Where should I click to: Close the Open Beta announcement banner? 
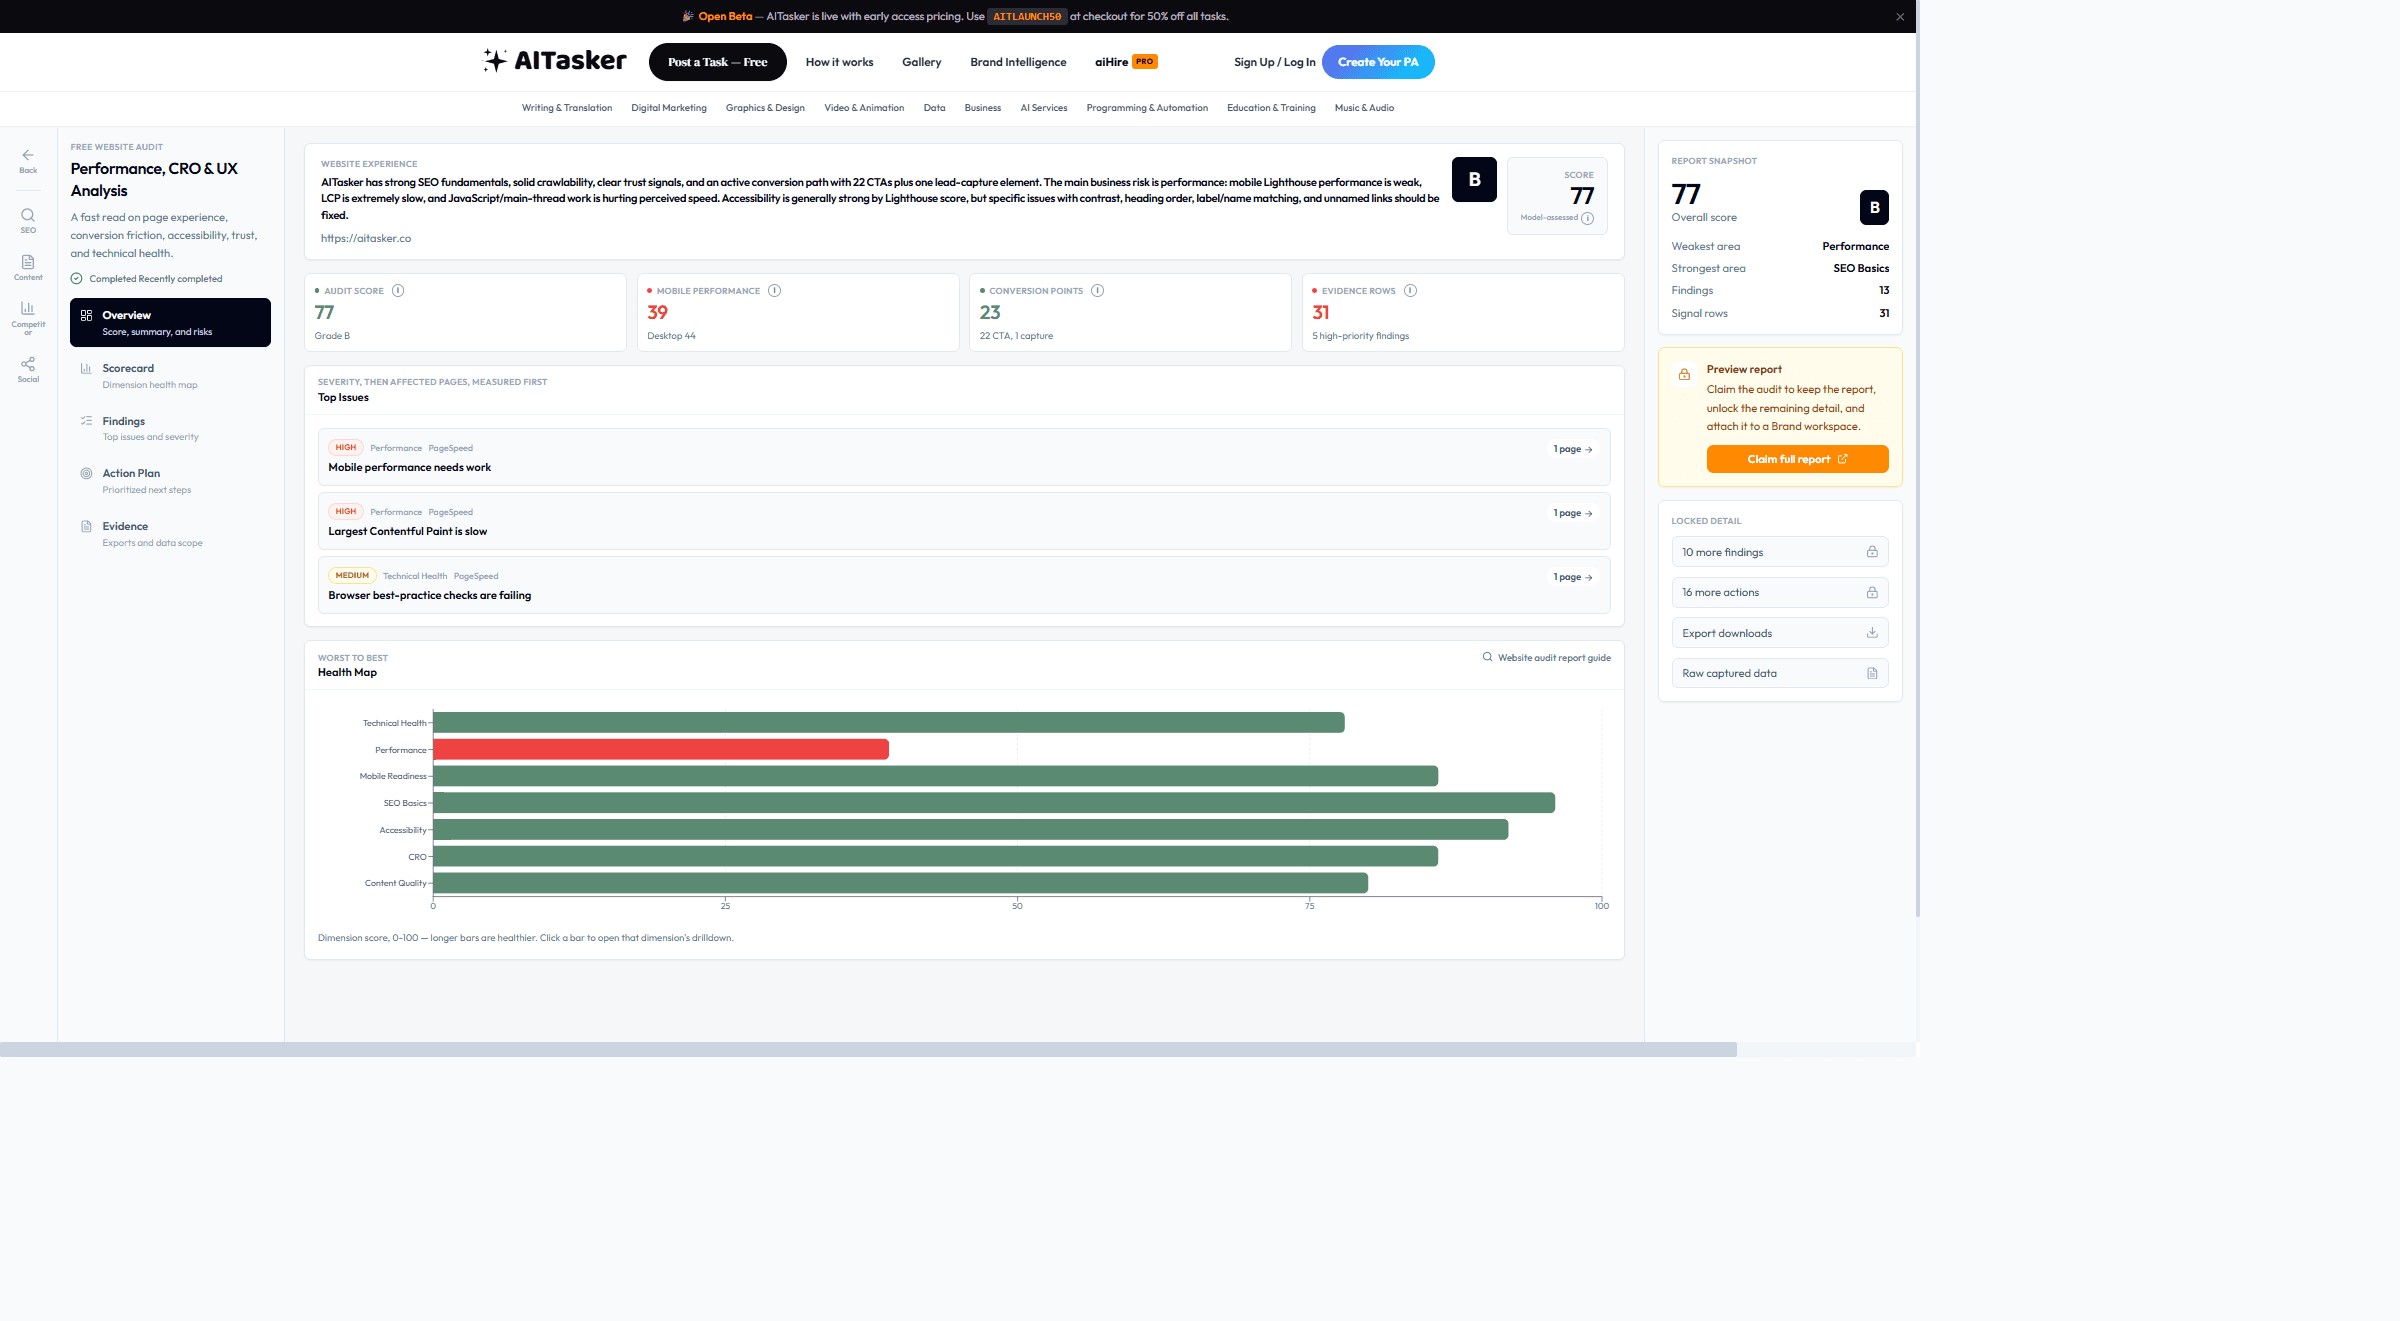(x=1900, y=17)
